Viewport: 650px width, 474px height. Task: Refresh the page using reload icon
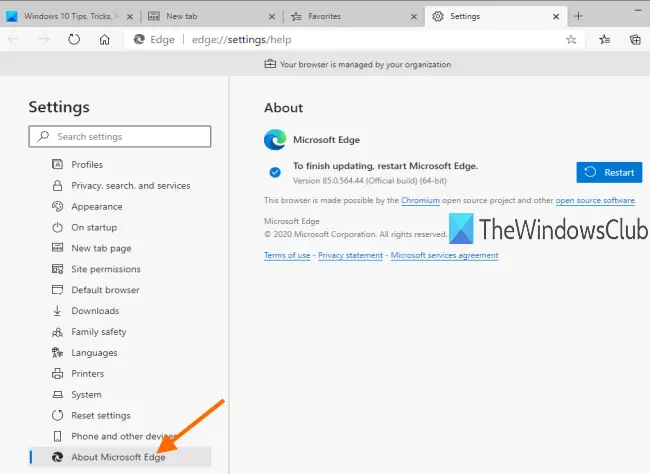(x=74, y=39)
